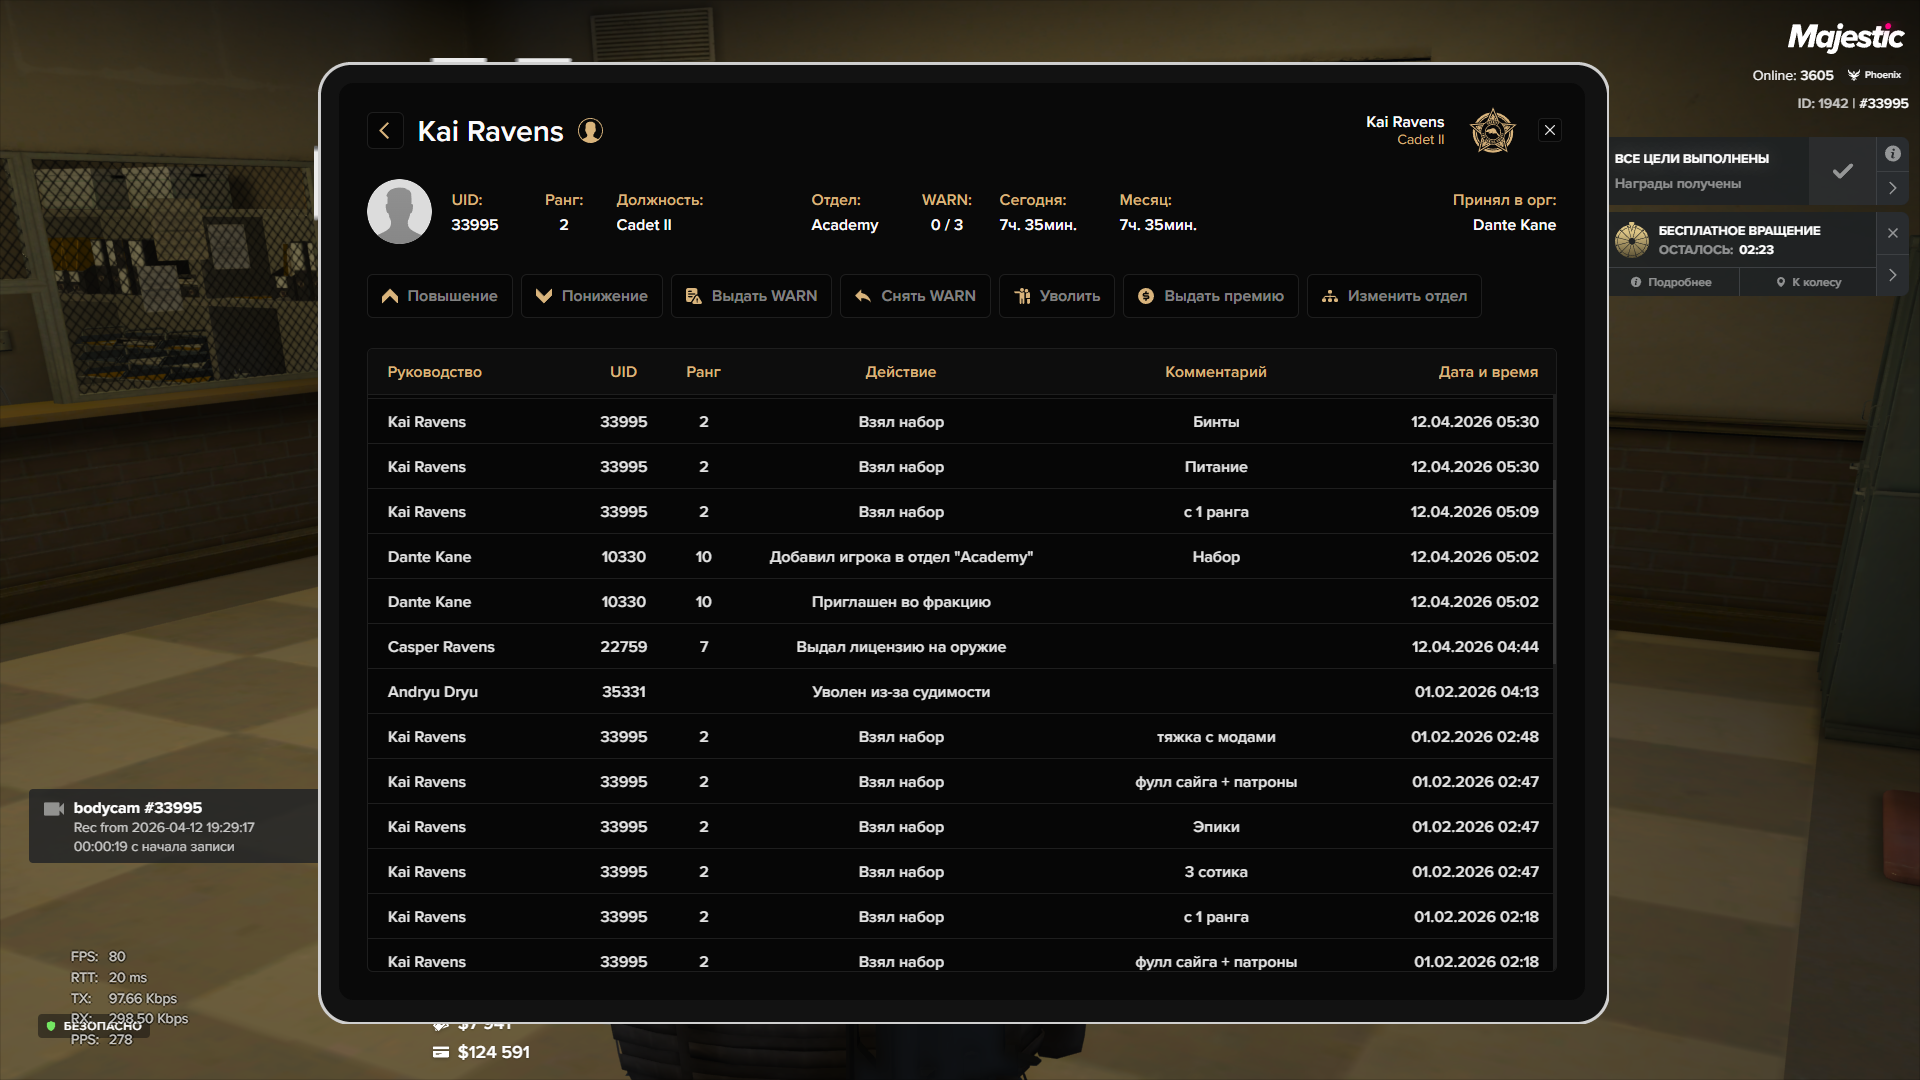Demote player with Понижение button
The height and width of the screenshot is (1080, 1920).
(591, 296)
